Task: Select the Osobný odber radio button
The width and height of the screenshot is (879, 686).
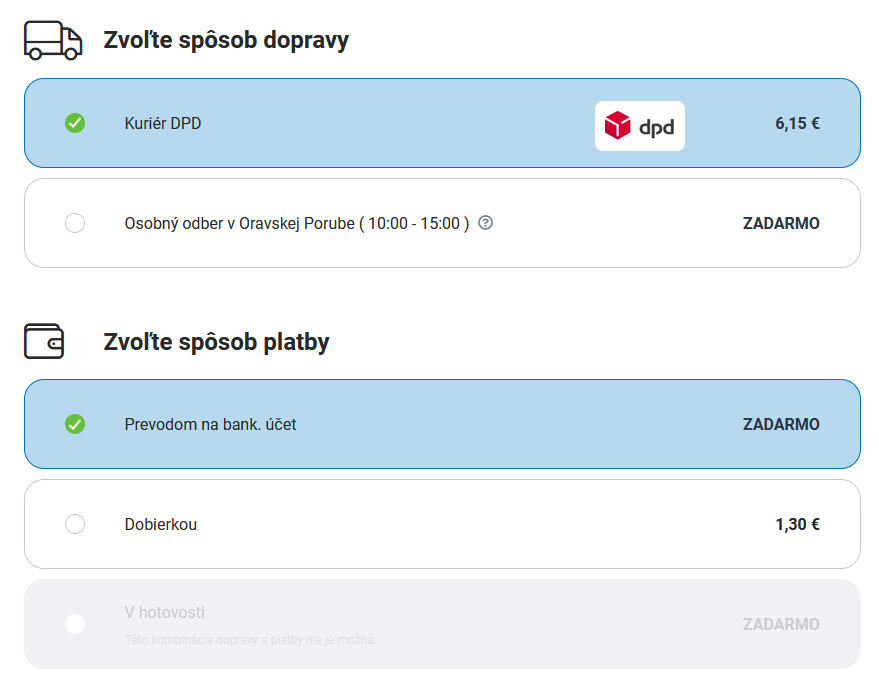Action: (x=75, y=224)
